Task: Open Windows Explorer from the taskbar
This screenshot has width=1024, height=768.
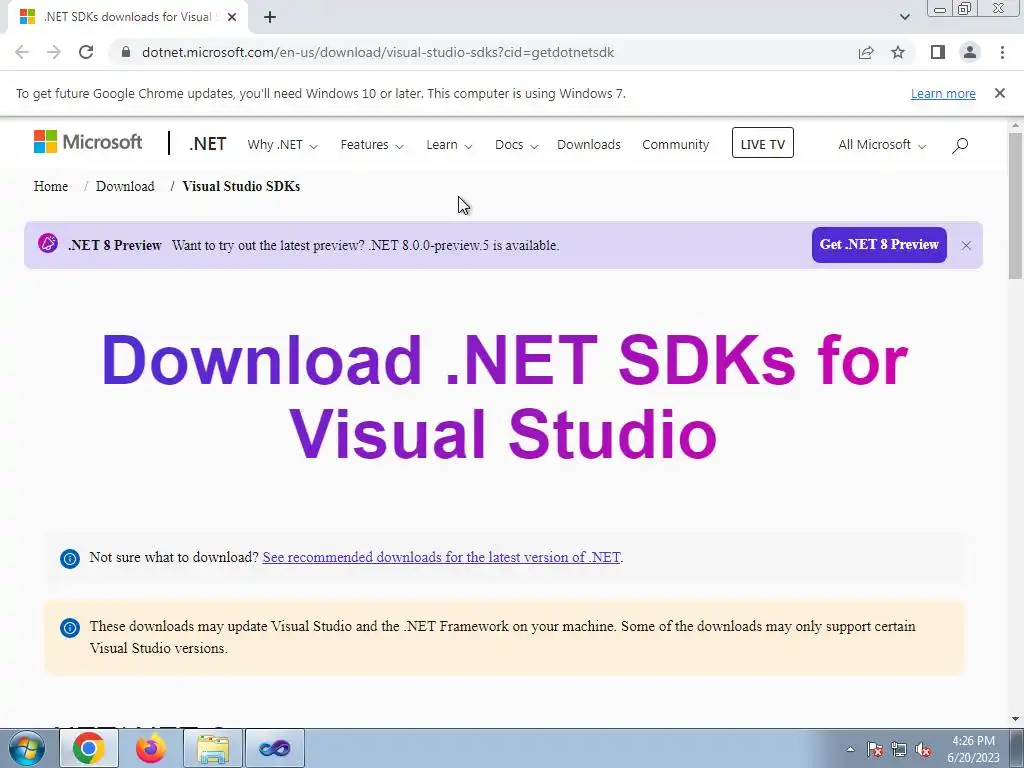Action: tap(213, 748)
